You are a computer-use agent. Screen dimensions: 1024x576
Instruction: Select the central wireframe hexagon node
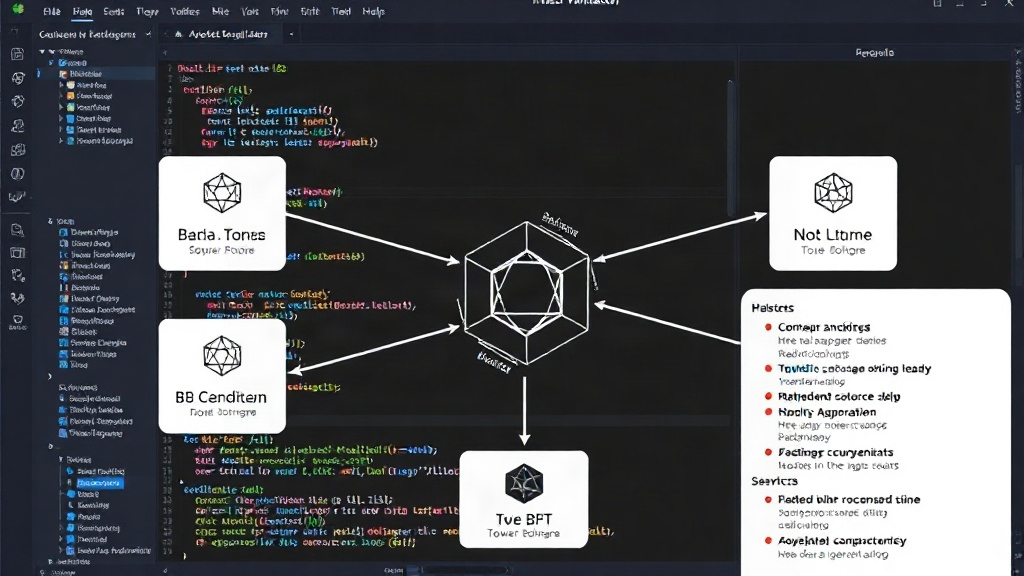(526, 293)
